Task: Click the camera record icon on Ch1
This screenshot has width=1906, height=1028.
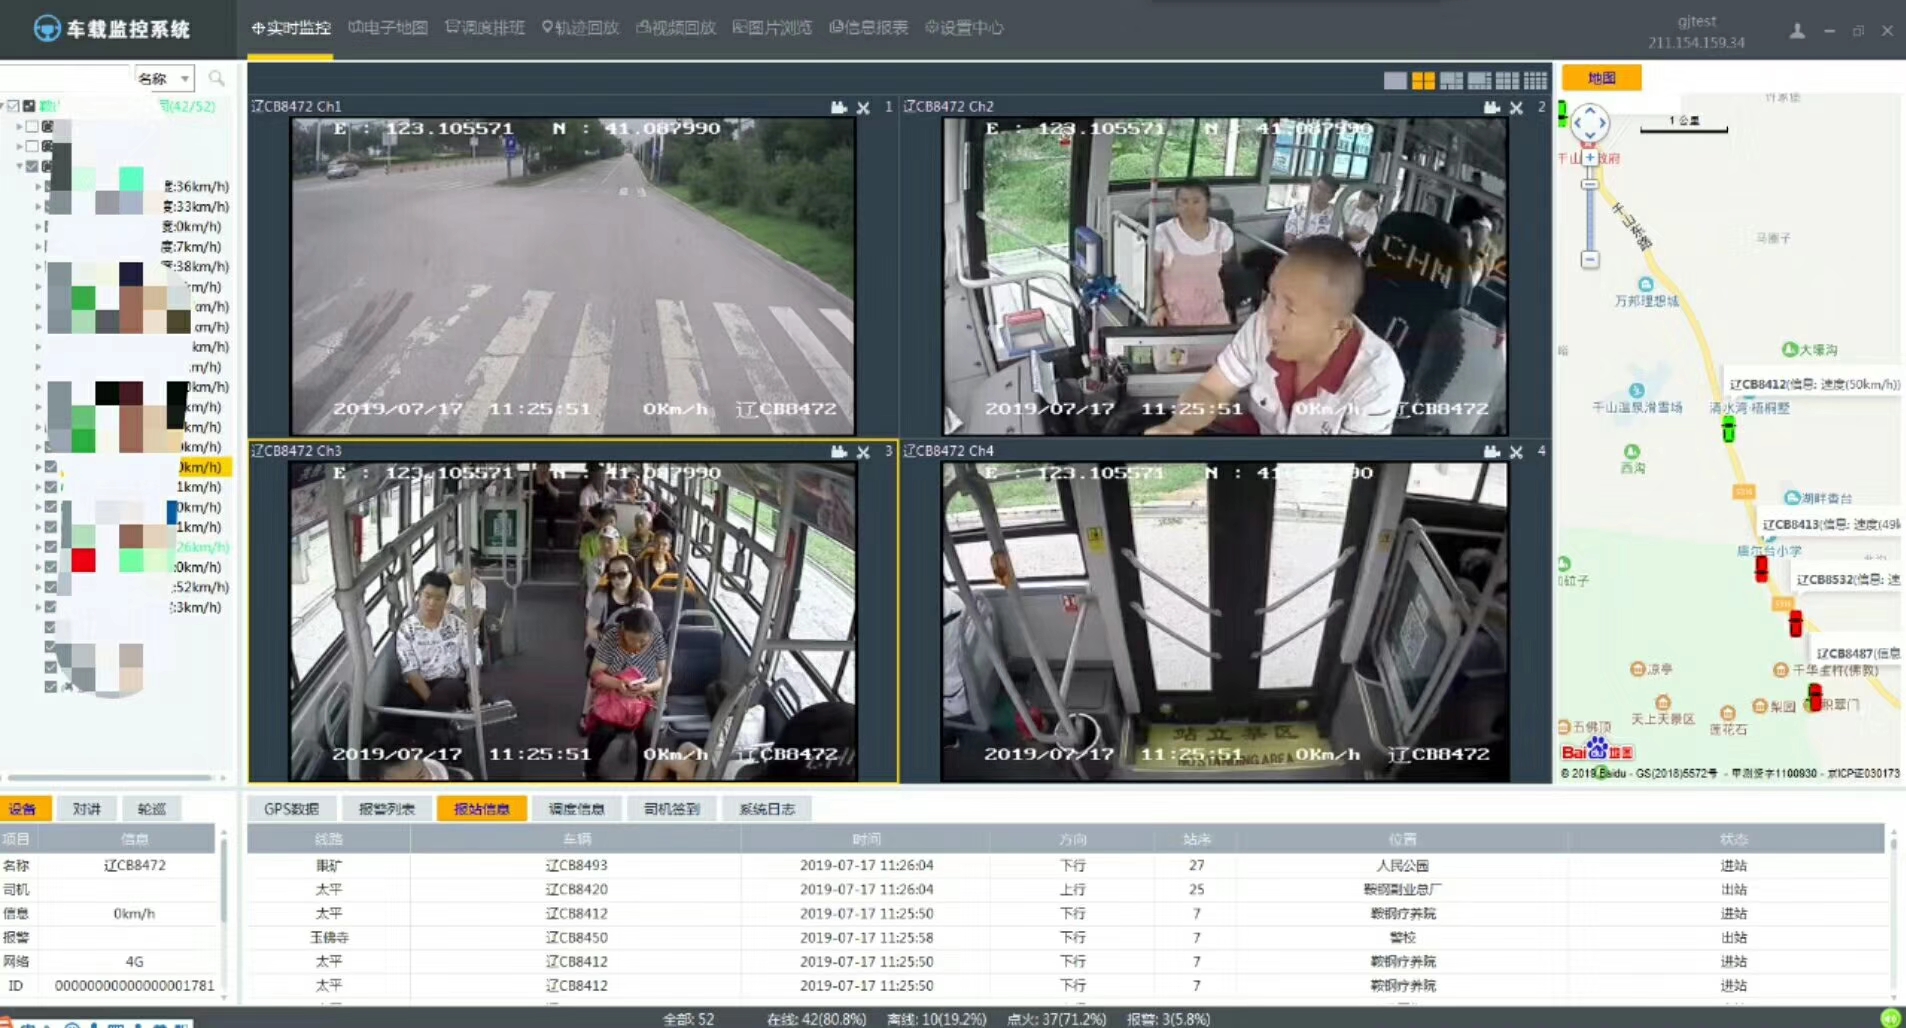Action: [x=838, y=107]
